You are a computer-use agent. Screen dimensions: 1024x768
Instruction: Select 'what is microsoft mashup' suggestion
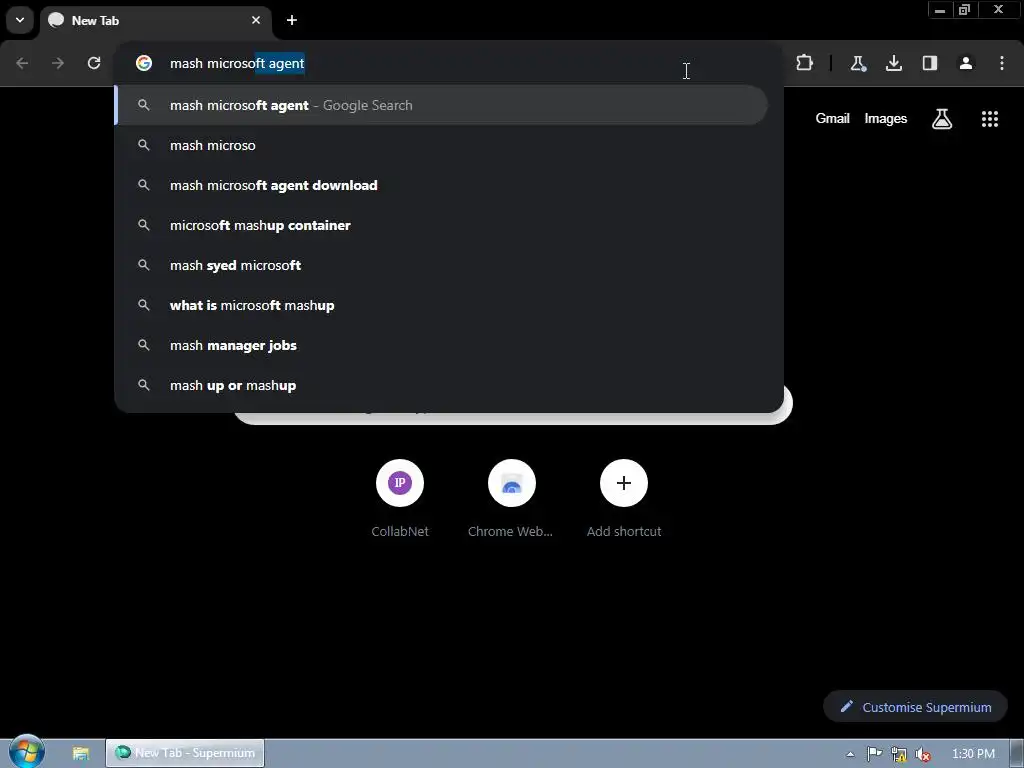[441, 305]
